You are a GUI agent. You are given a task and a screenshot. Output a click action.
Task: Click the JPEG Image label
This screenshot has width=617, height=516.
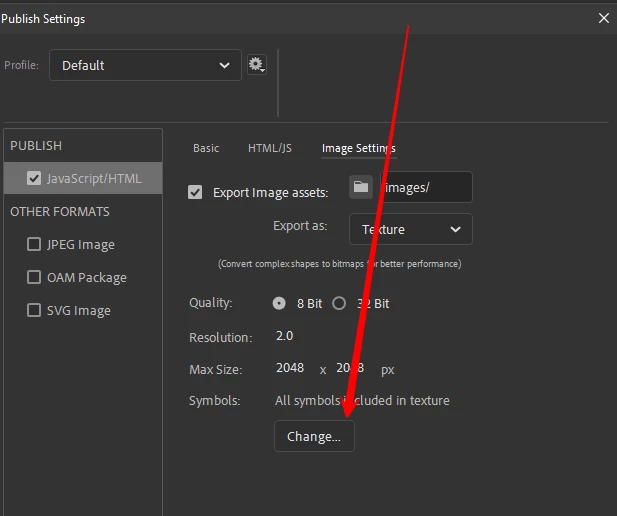[81, 245]
